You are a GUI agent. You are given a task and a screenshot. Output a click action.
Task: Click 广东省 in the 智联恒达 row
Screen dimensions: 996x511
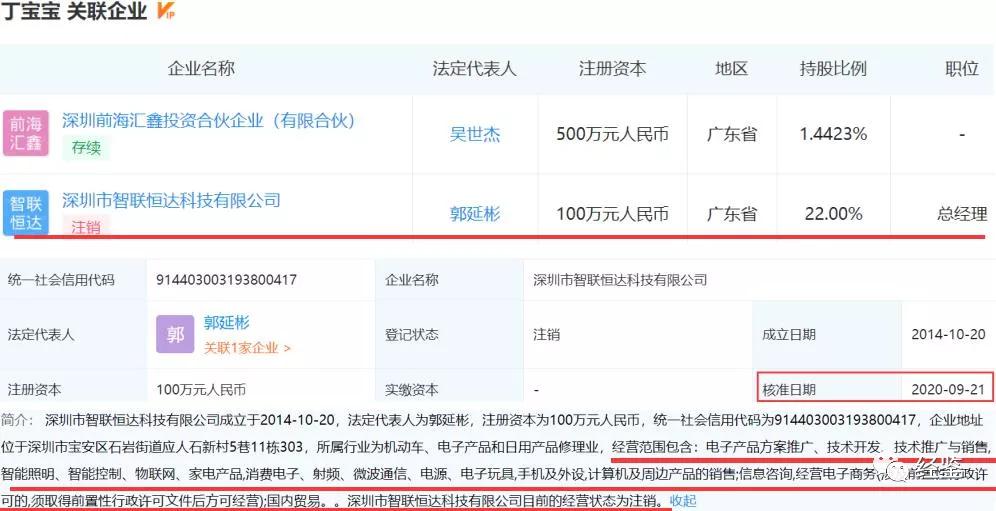(x=732, y=214)
